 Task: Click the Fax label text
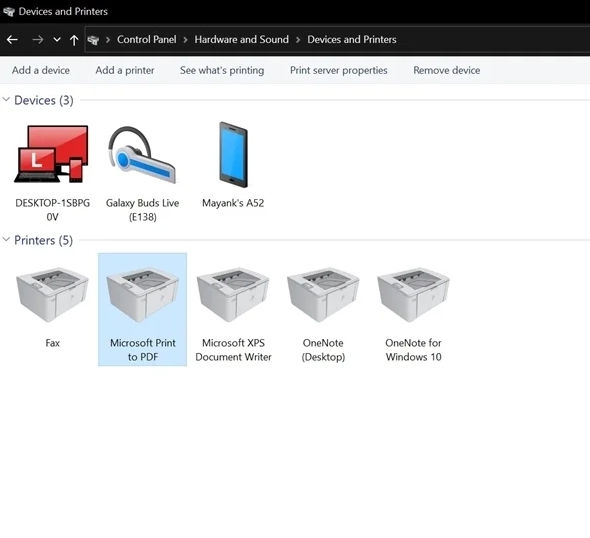point(52,343)
